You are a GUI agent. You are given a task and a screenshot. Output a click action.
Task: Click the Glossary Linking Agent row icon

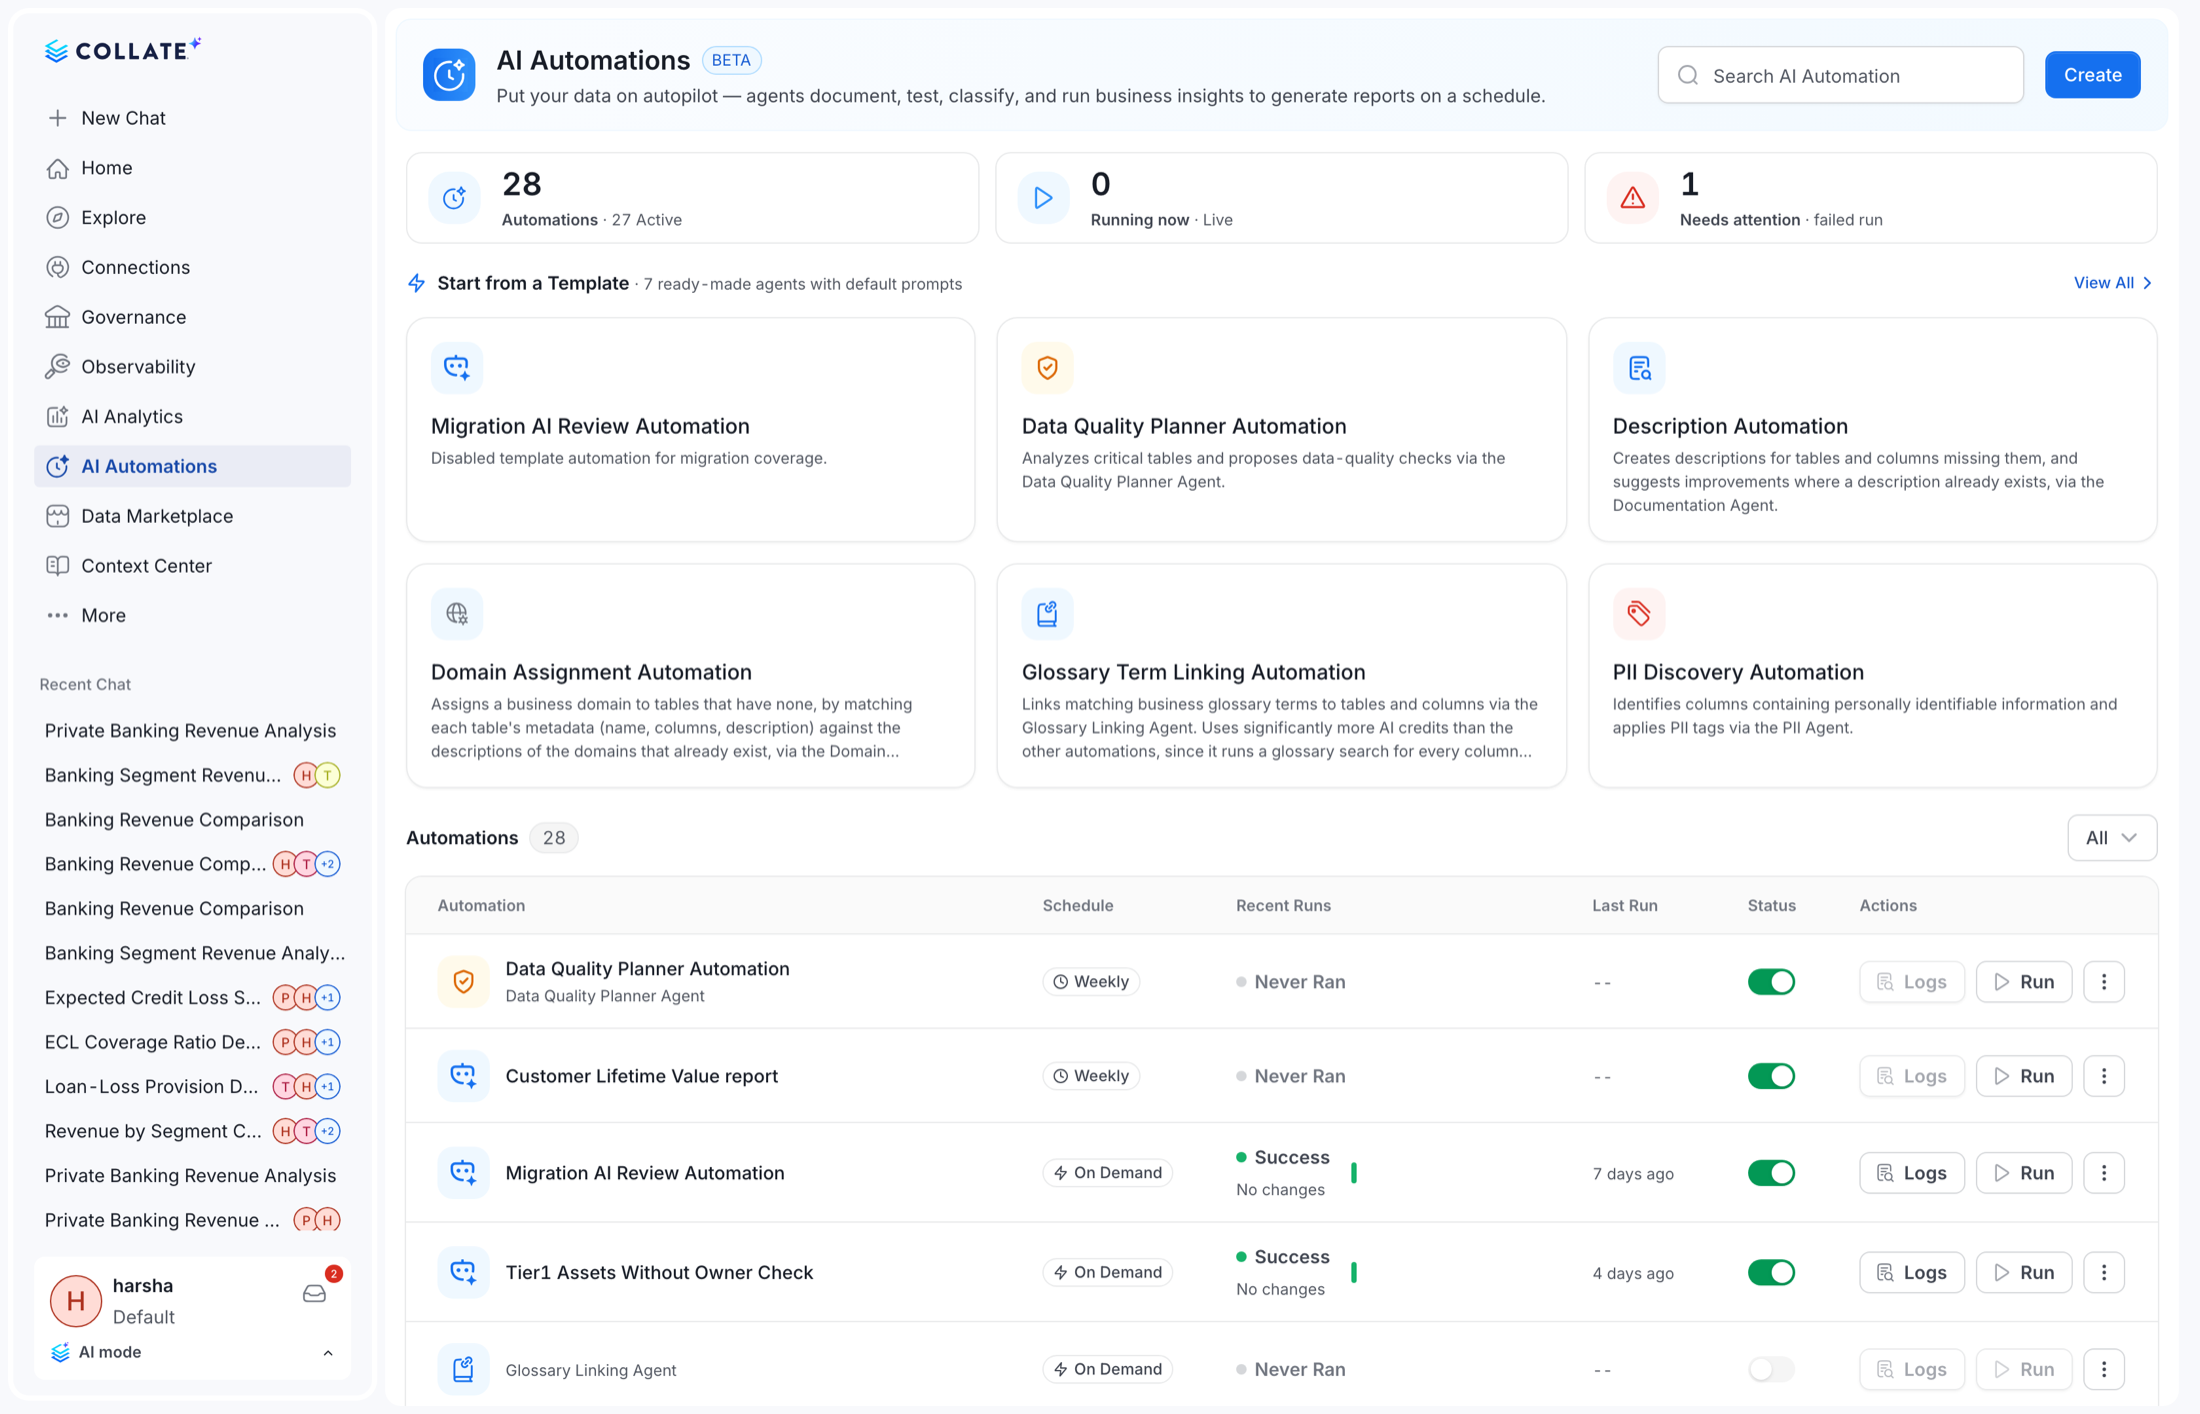(x=463, y=1369)
